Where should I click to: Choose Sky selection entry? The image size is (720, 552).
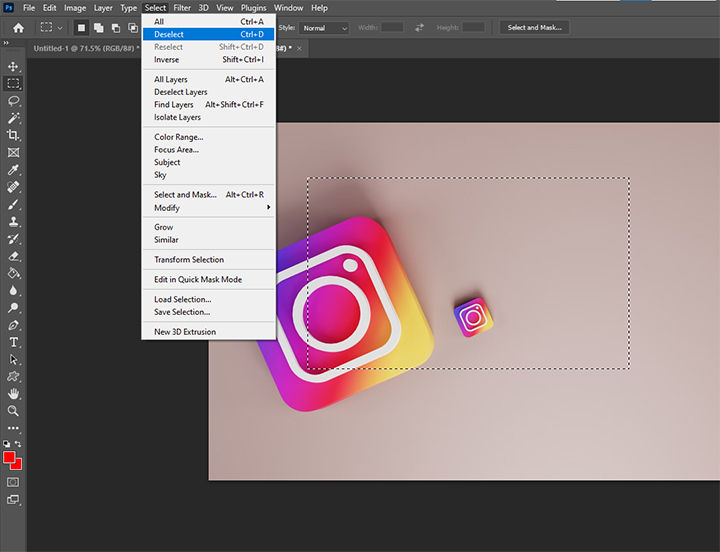(x=208, y=175)
